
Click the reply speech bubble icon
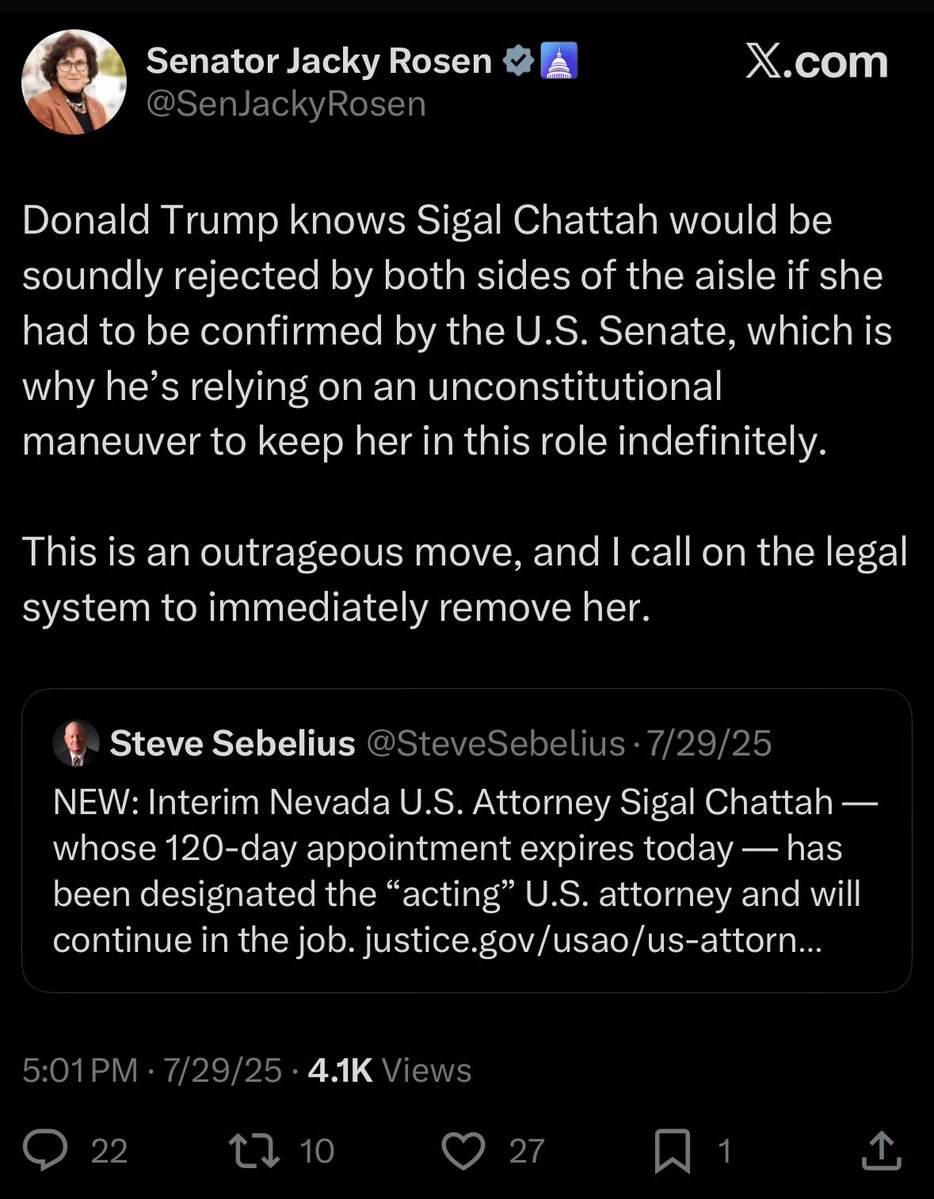[44, 1150]
